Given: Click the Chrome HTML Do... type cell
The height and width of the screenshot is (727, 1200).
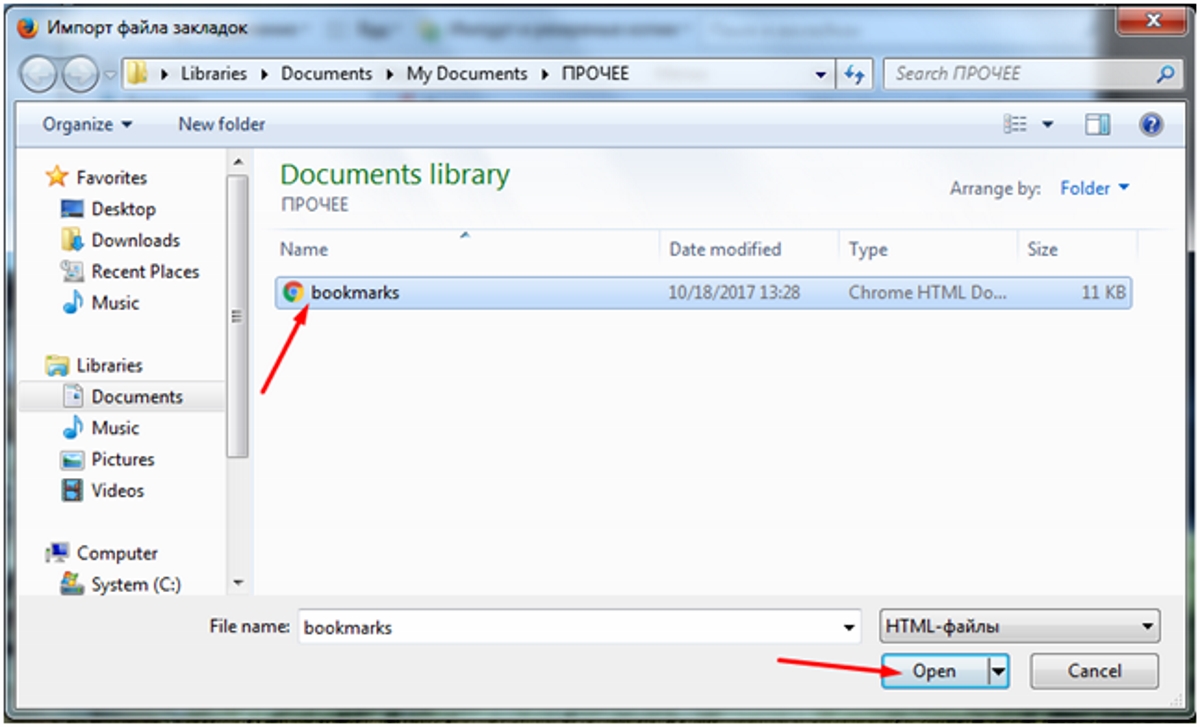Looking at the screenshot, I should pyautogui.click(x=928, y=293).
